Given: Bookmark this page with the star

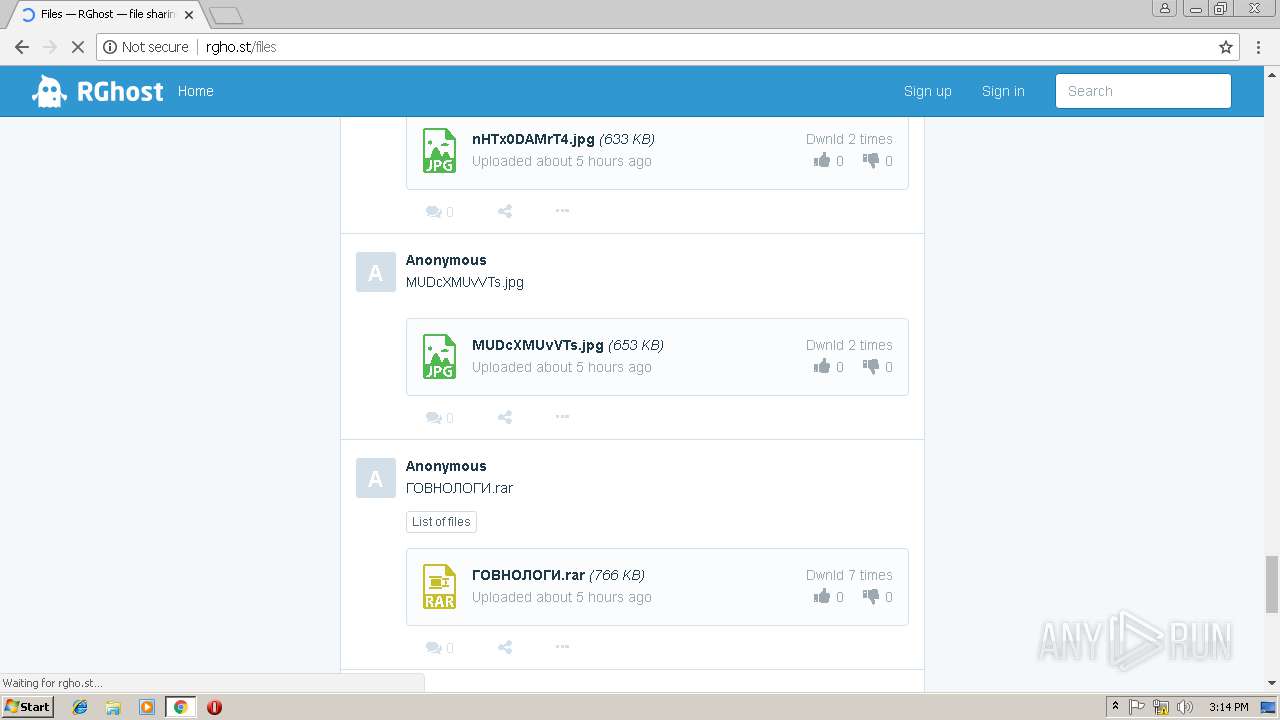Looking at the screenshot, I should 1226,47.
